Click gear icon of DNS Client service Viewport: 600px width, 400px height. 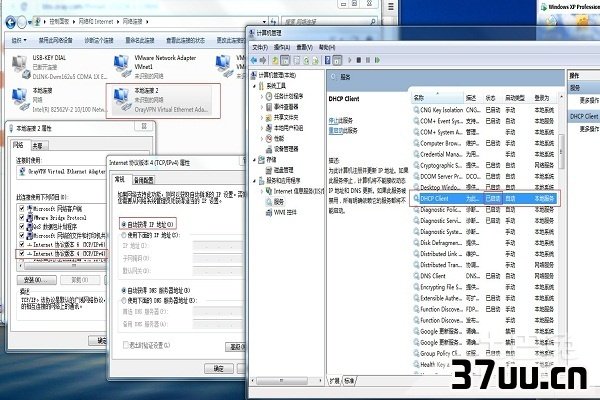click(x=416, y=276)
